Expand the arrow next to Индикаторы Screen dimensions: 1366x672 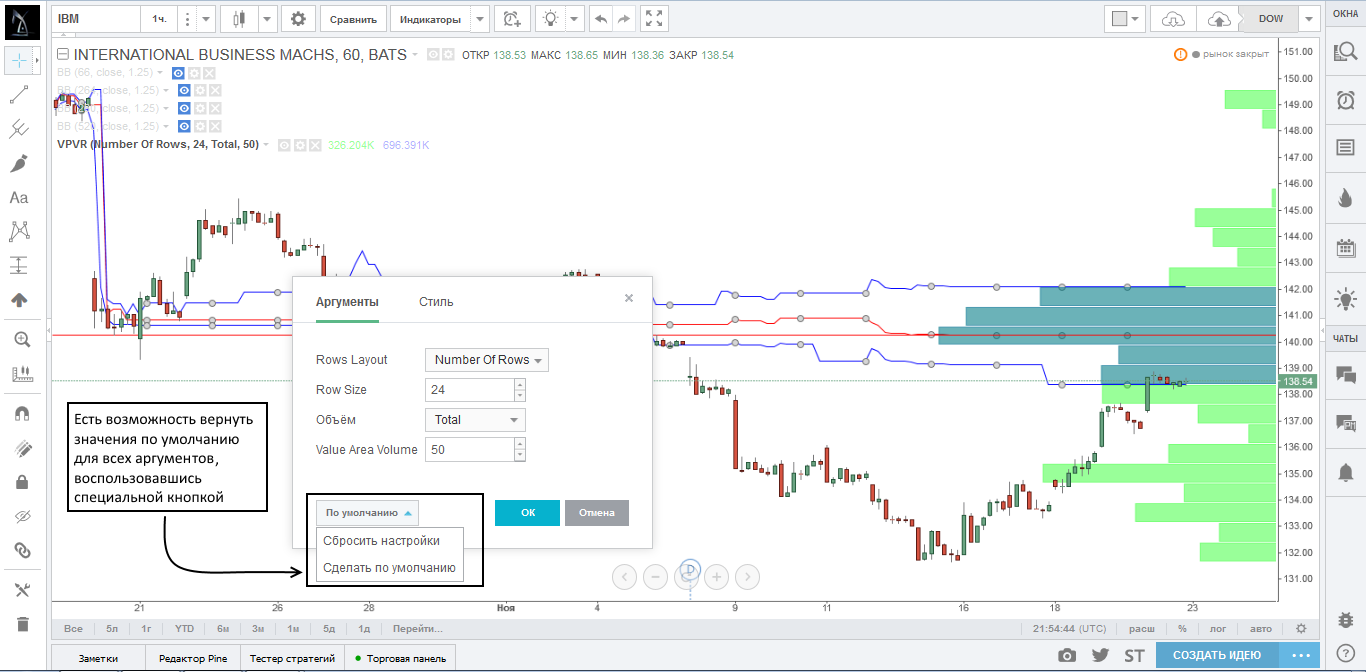click(x=480, y=19)
